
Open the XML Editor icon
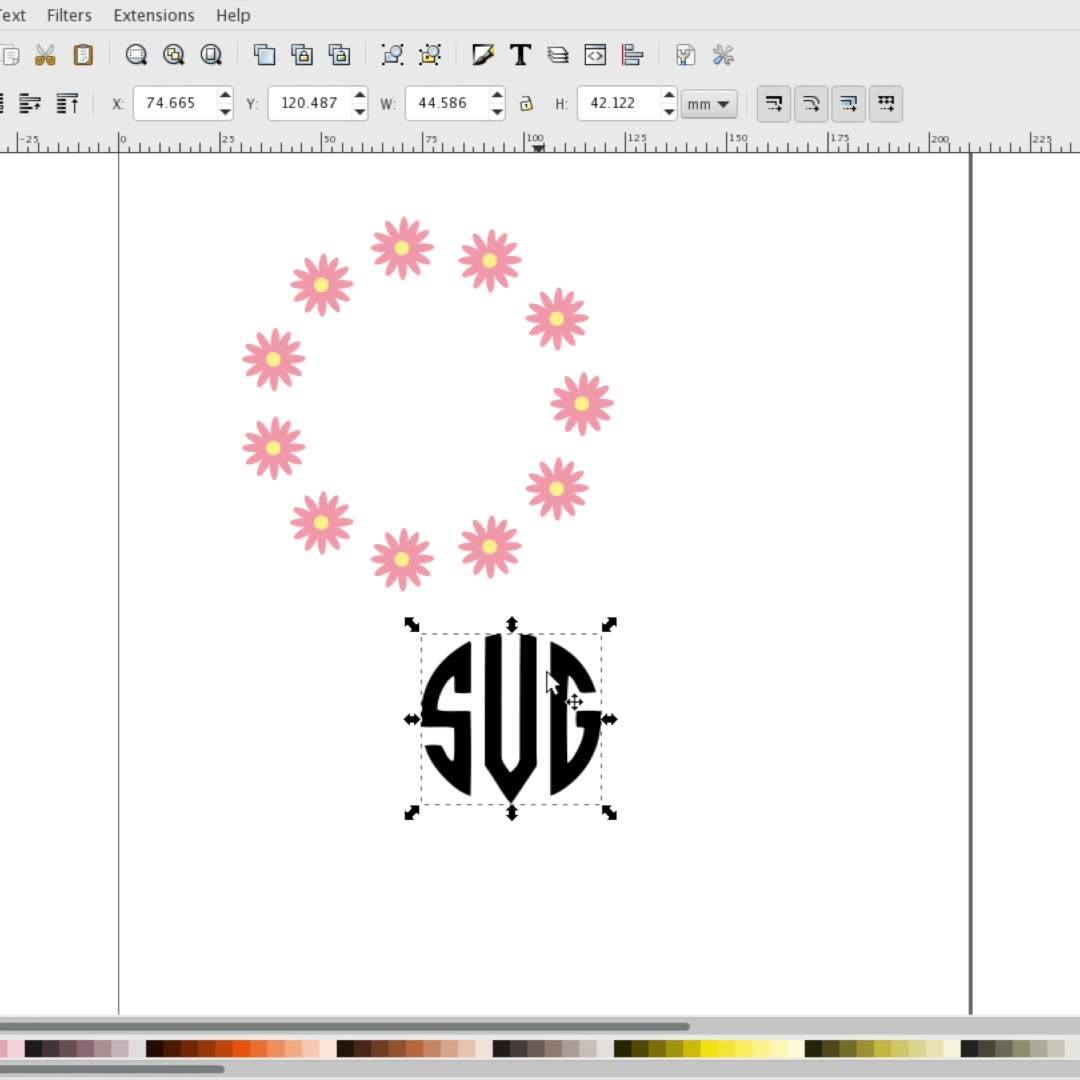595,55
